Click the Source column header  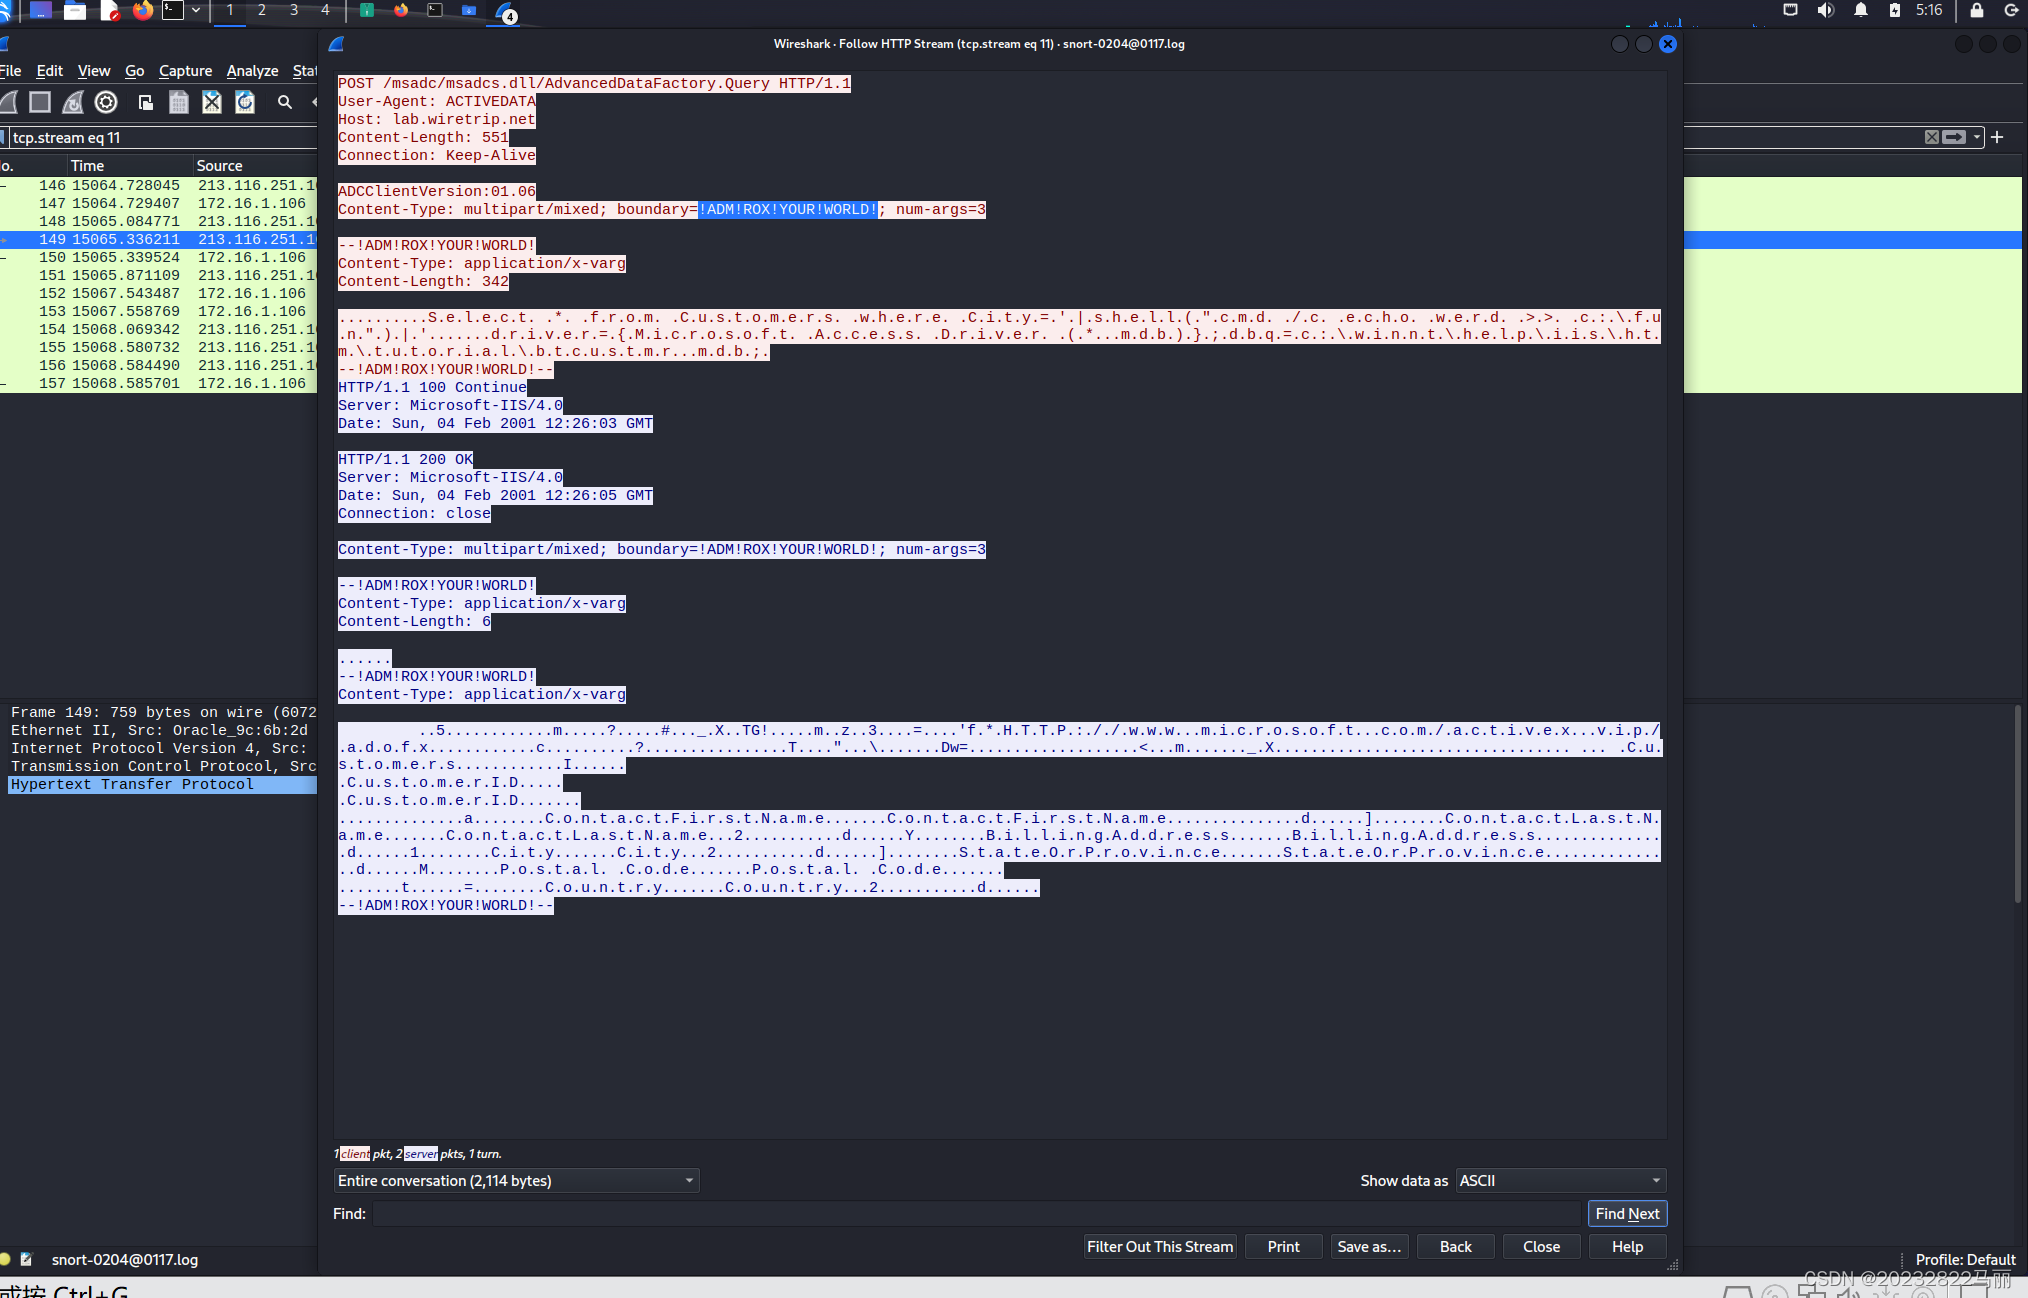click(255, 165)
